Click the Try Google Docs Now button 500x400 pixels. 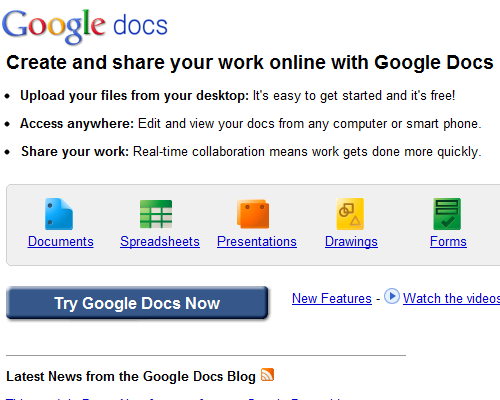point(137,303)
